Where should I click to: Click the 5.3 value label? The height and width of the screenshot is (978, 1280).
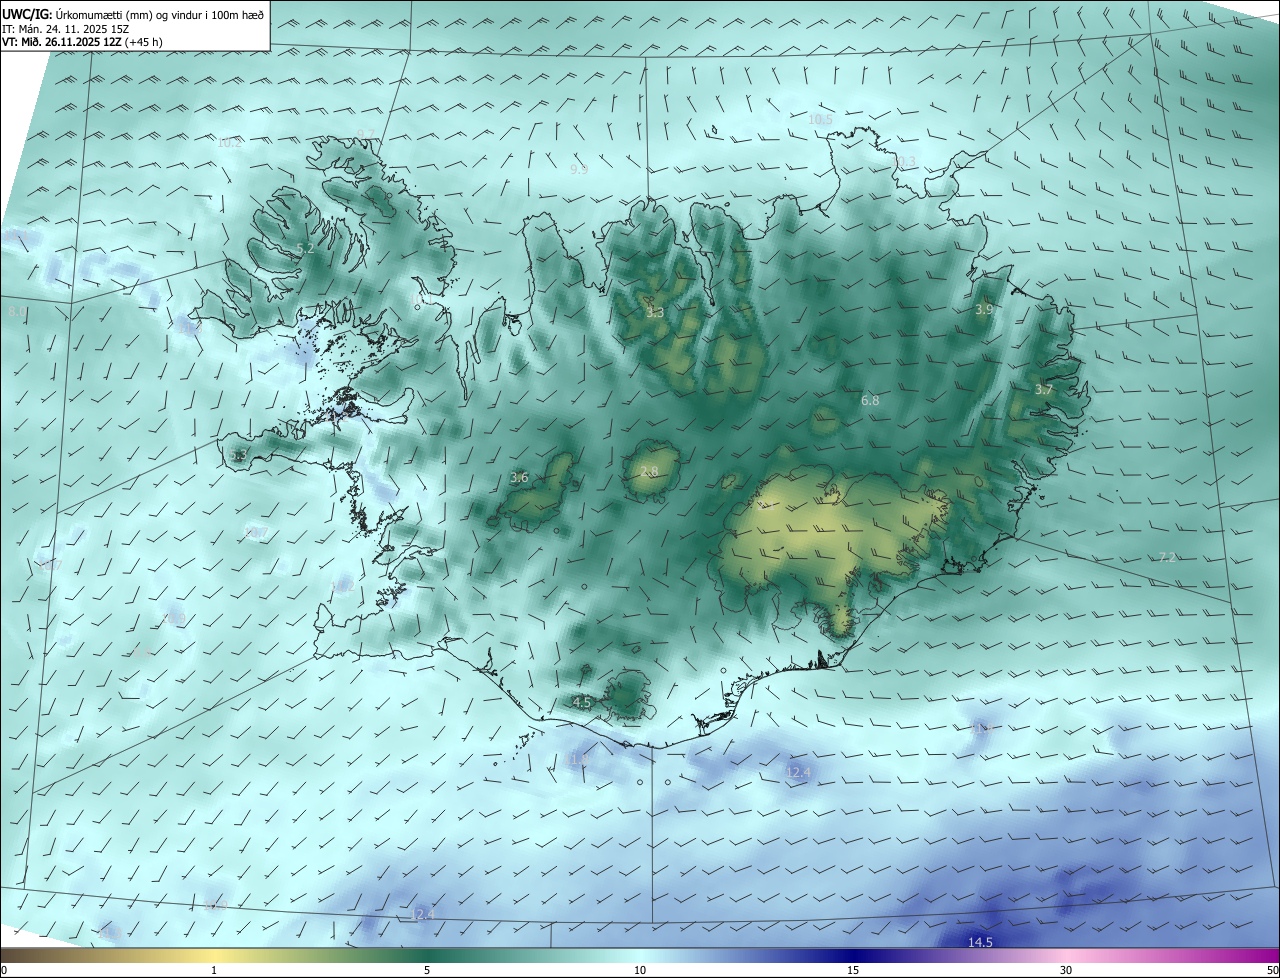click(x=237, y=455)
